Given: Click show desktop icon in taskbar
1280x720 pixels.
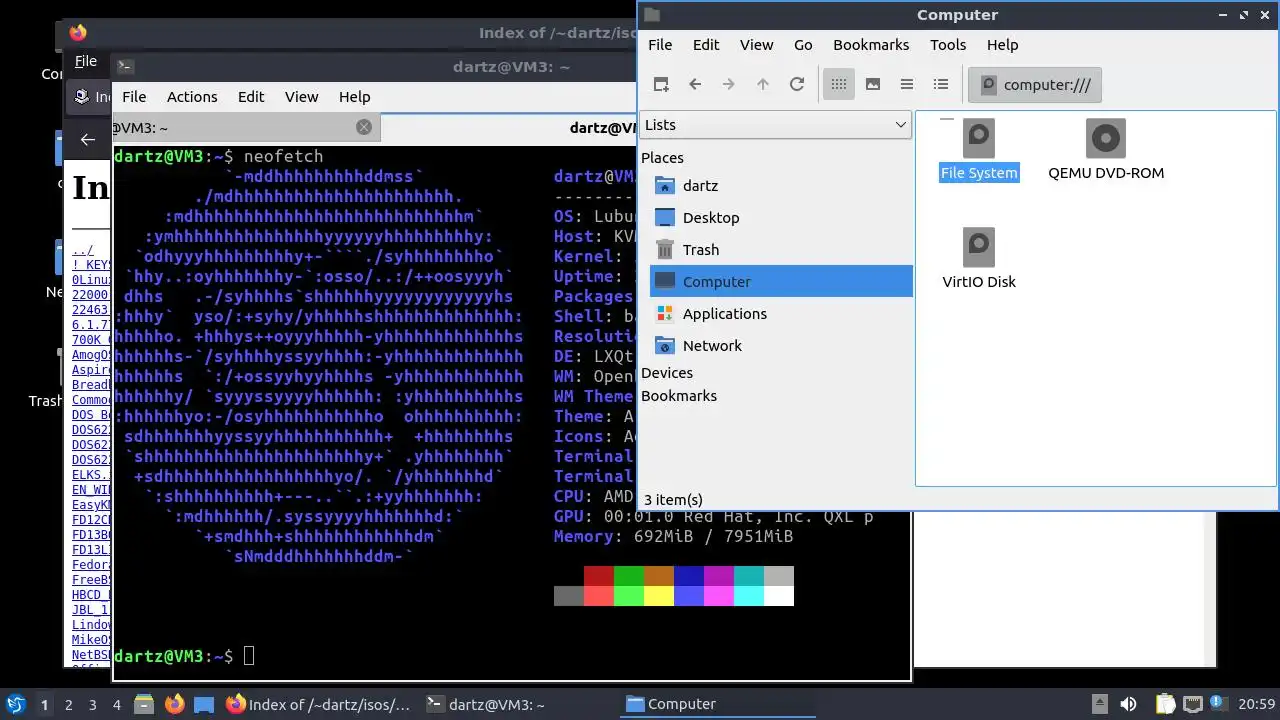Looking at the screenshot, I should (204, 704).
